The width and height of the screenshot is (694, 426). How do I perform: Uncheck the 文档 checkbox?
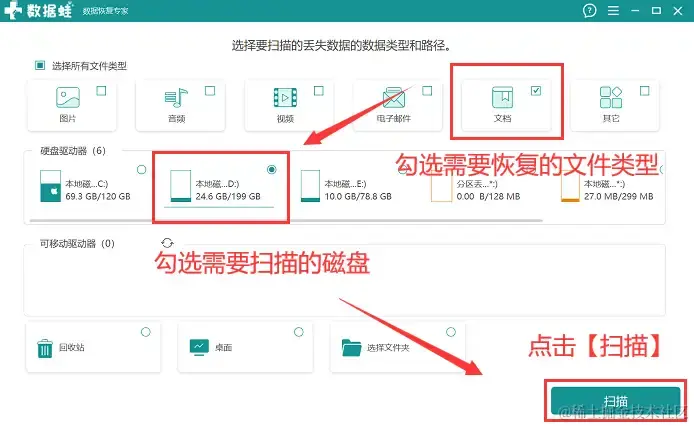(536, 91)
